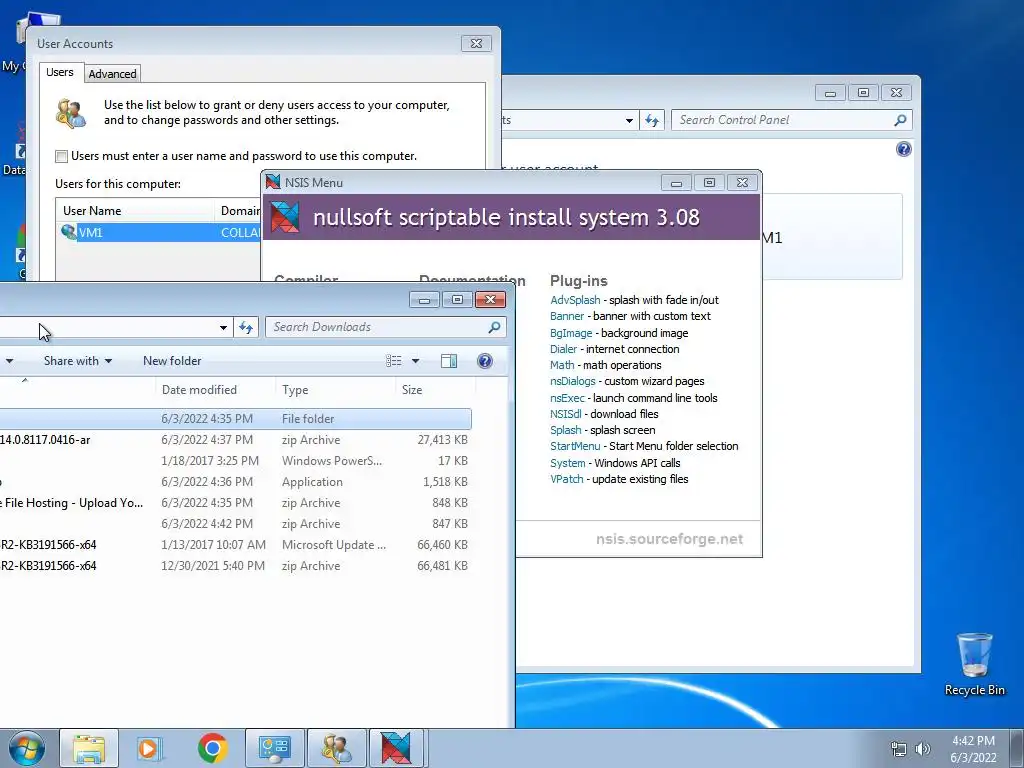Switch to the Advanced tab in User Accounts

click(112, 74)
